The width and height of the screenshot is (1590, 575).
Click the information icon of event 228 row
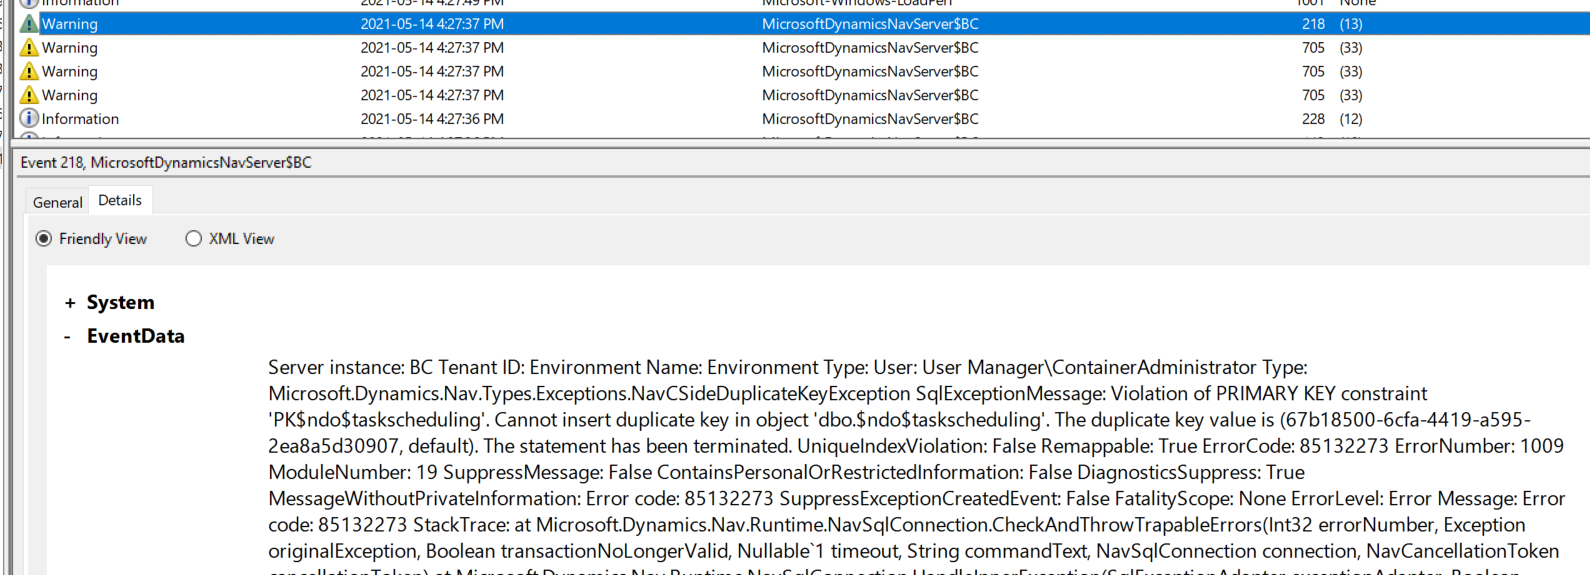click(29, 118)
